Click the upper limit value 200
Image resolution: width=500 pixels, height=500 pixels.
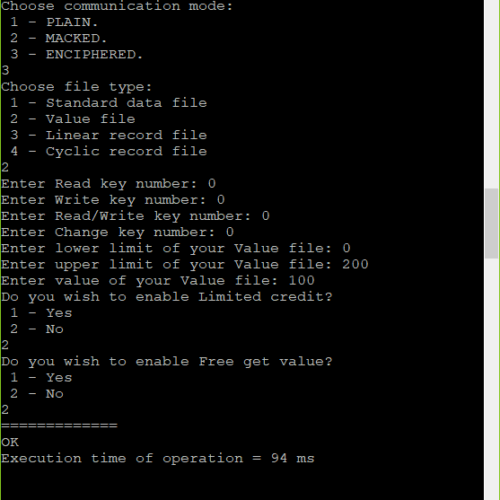[x=355, y=265]
